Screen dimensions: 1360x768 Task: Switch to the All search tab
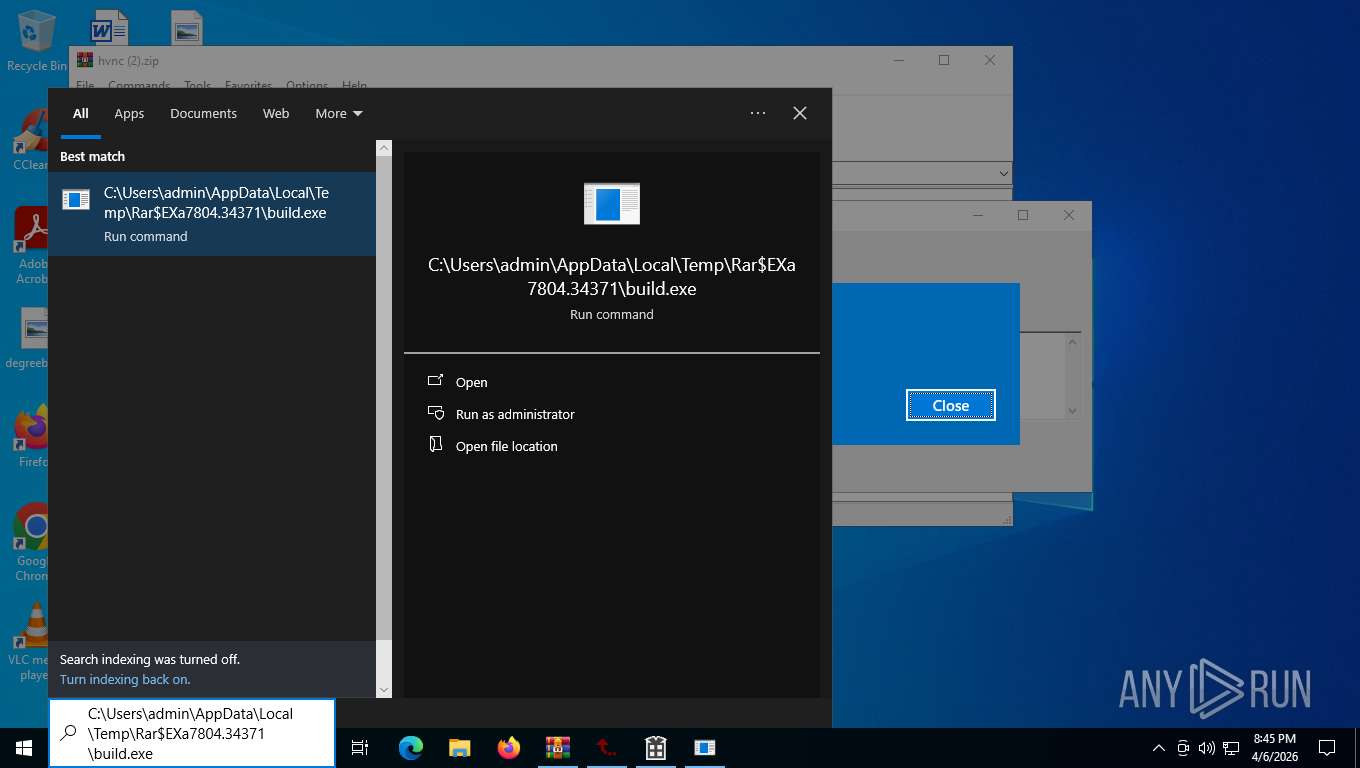[81, 113]
